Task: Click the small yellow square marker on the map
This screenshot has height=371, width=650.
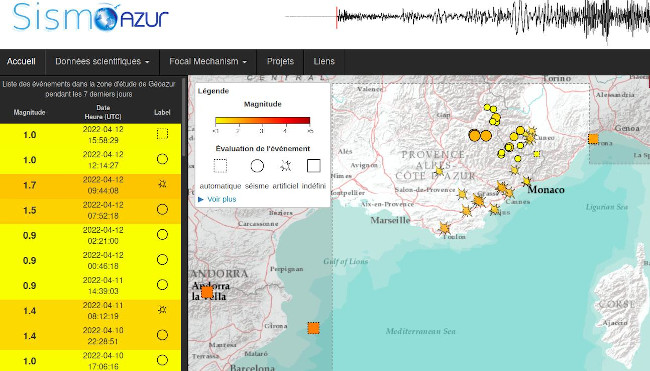Action: pyautogui.click(x=537, y=154)
